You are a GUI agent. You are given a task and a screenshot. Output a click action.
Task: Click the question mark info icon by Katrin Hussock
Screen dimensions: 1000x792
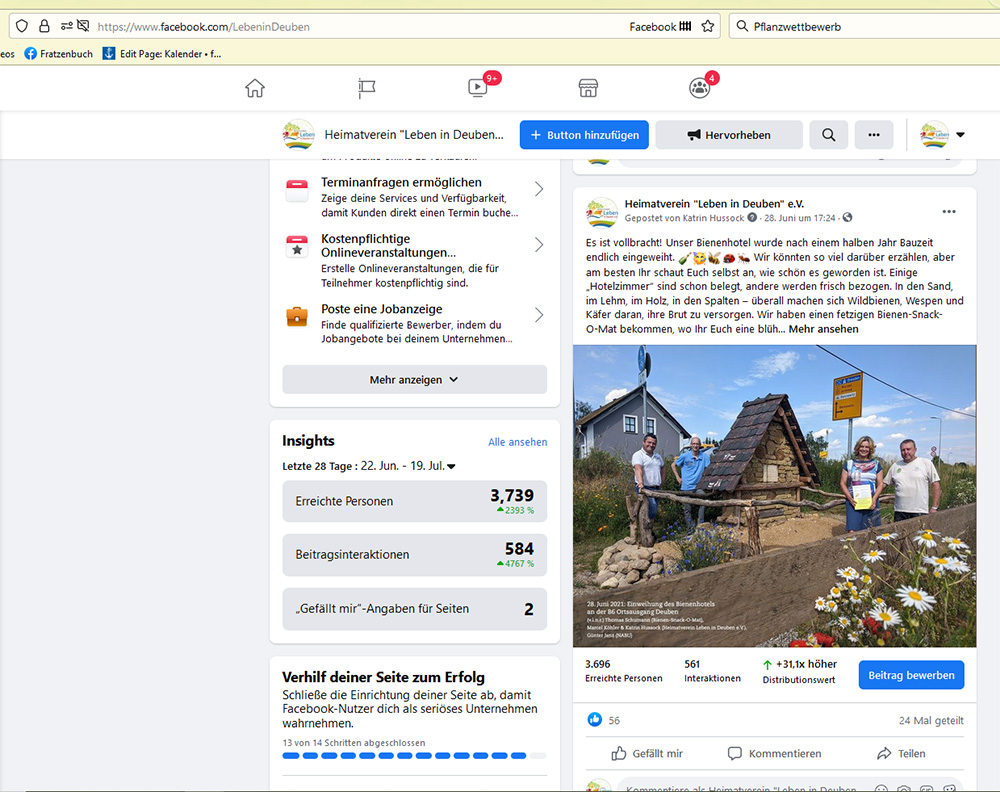coord(752,217)
